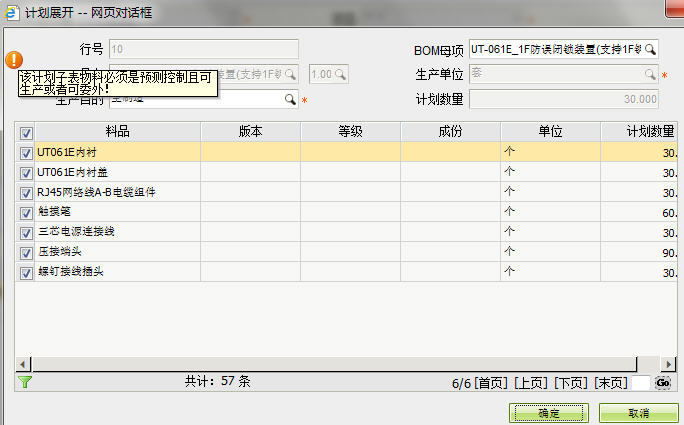Click the green filter funnel icon
This screenshot has height=425, width=684.
point(25,382)
